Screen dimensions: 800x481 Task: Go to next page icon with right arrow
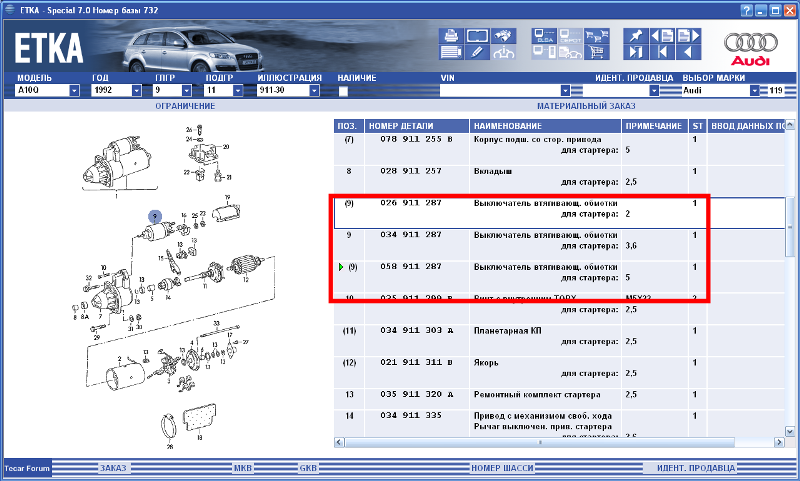tap(689, 36)
